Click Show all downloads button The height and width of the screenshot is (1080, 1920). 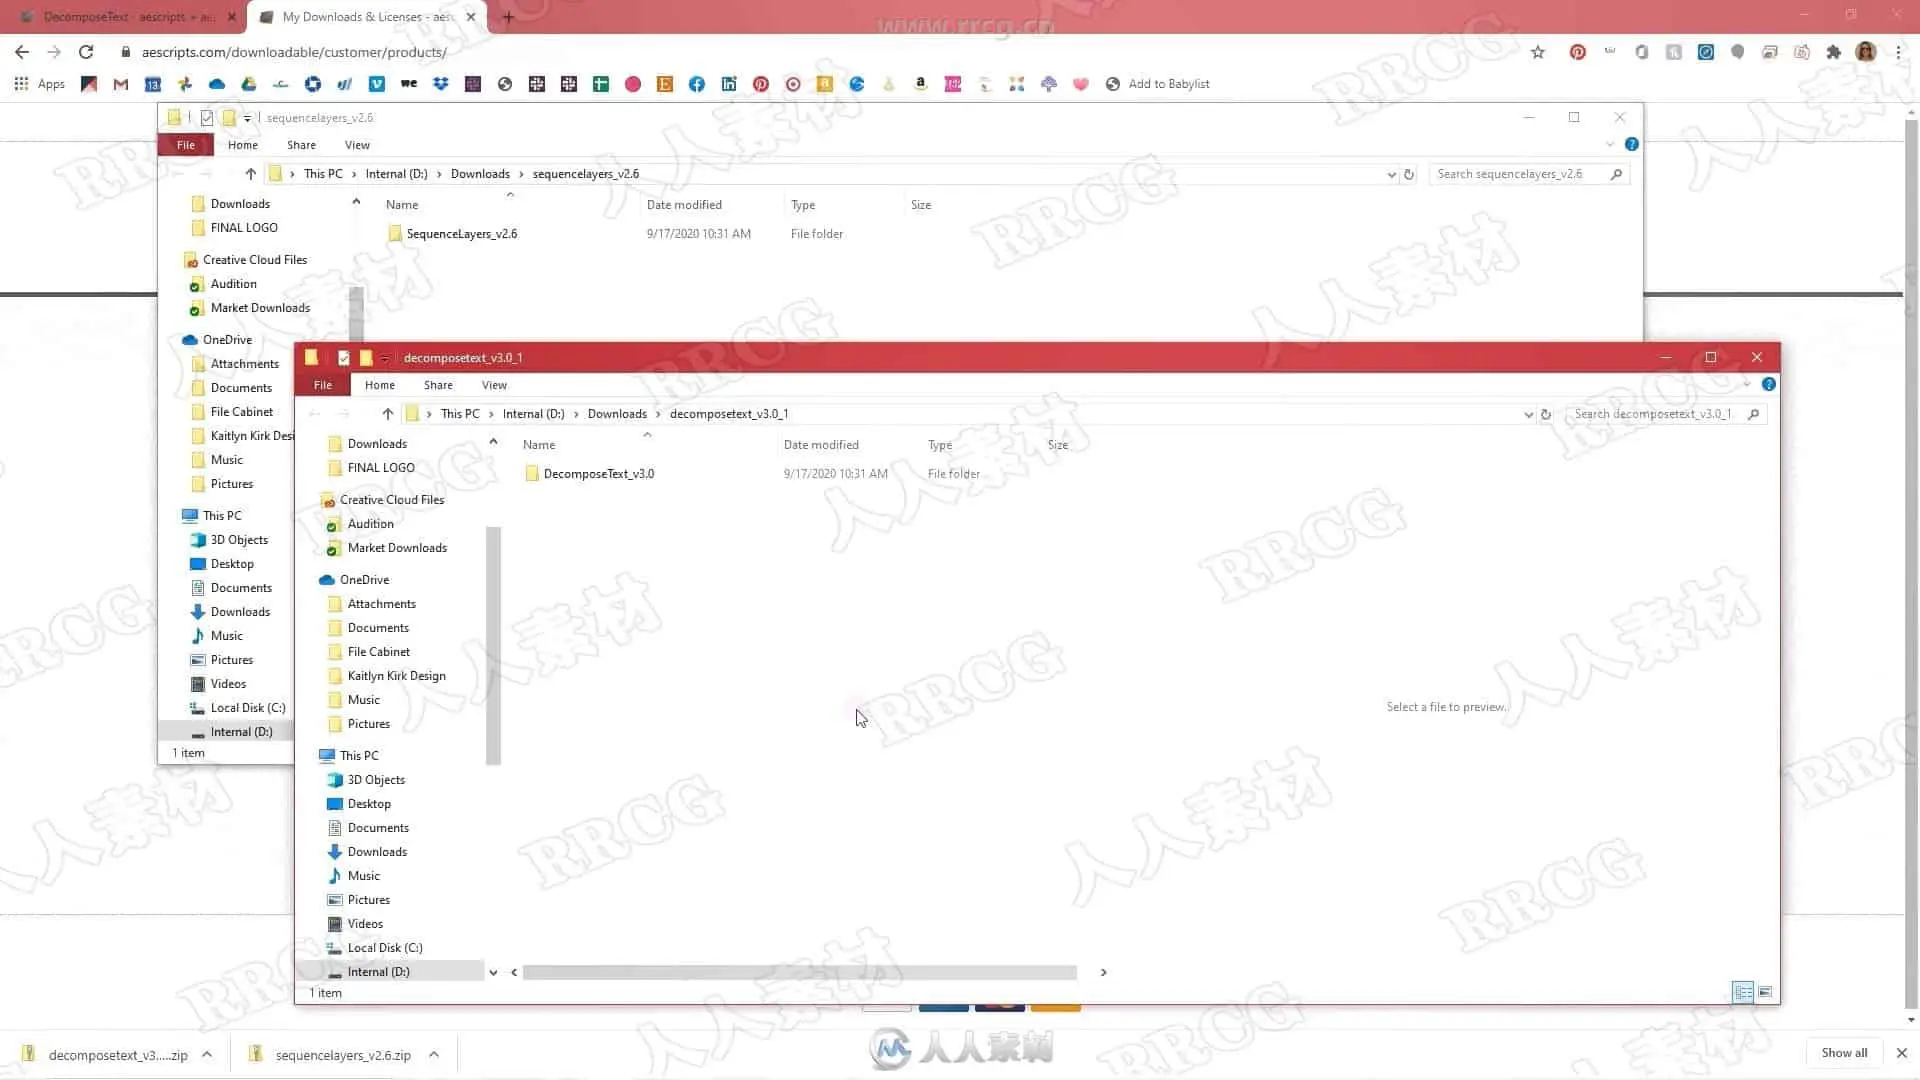point(1843,1053)
